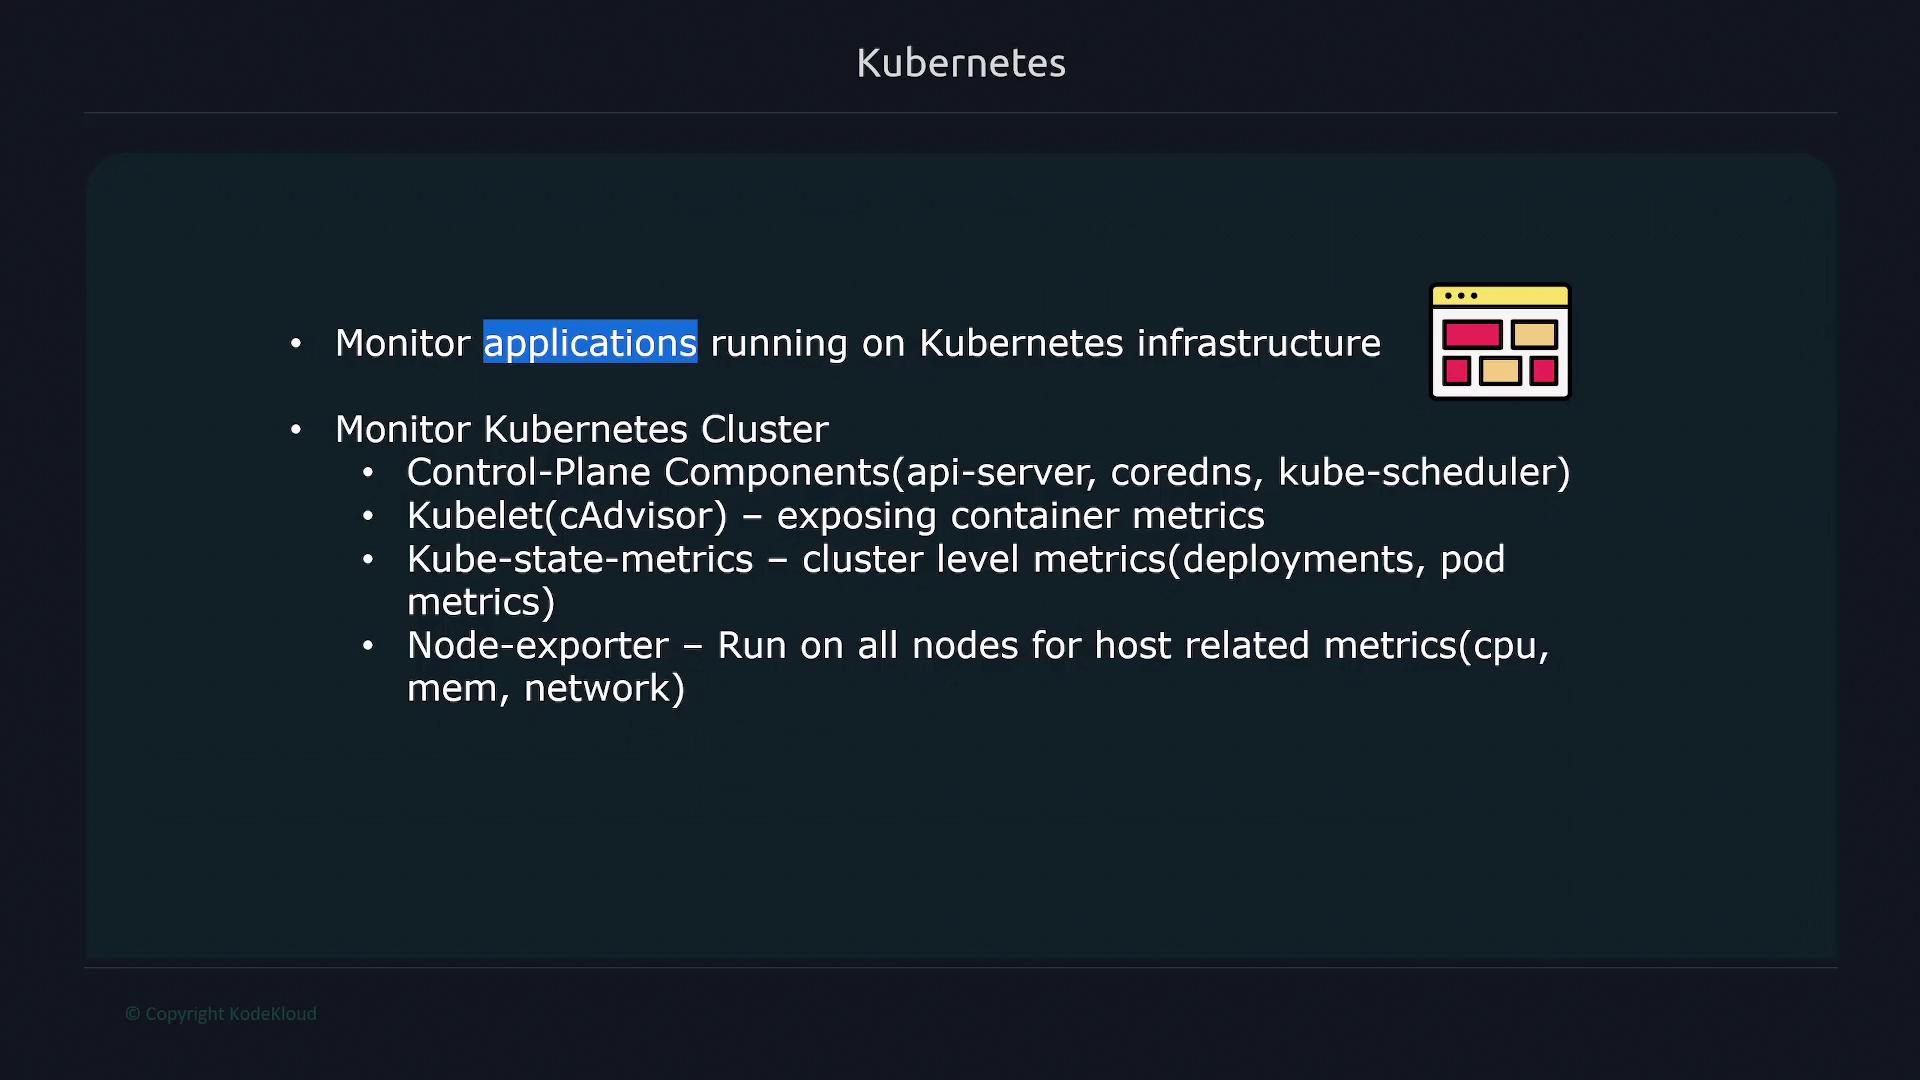Click the "Monitor Kubernetes Cluster" bullet text
The image size is (1920, 1080).
click(x=582, y=429)
